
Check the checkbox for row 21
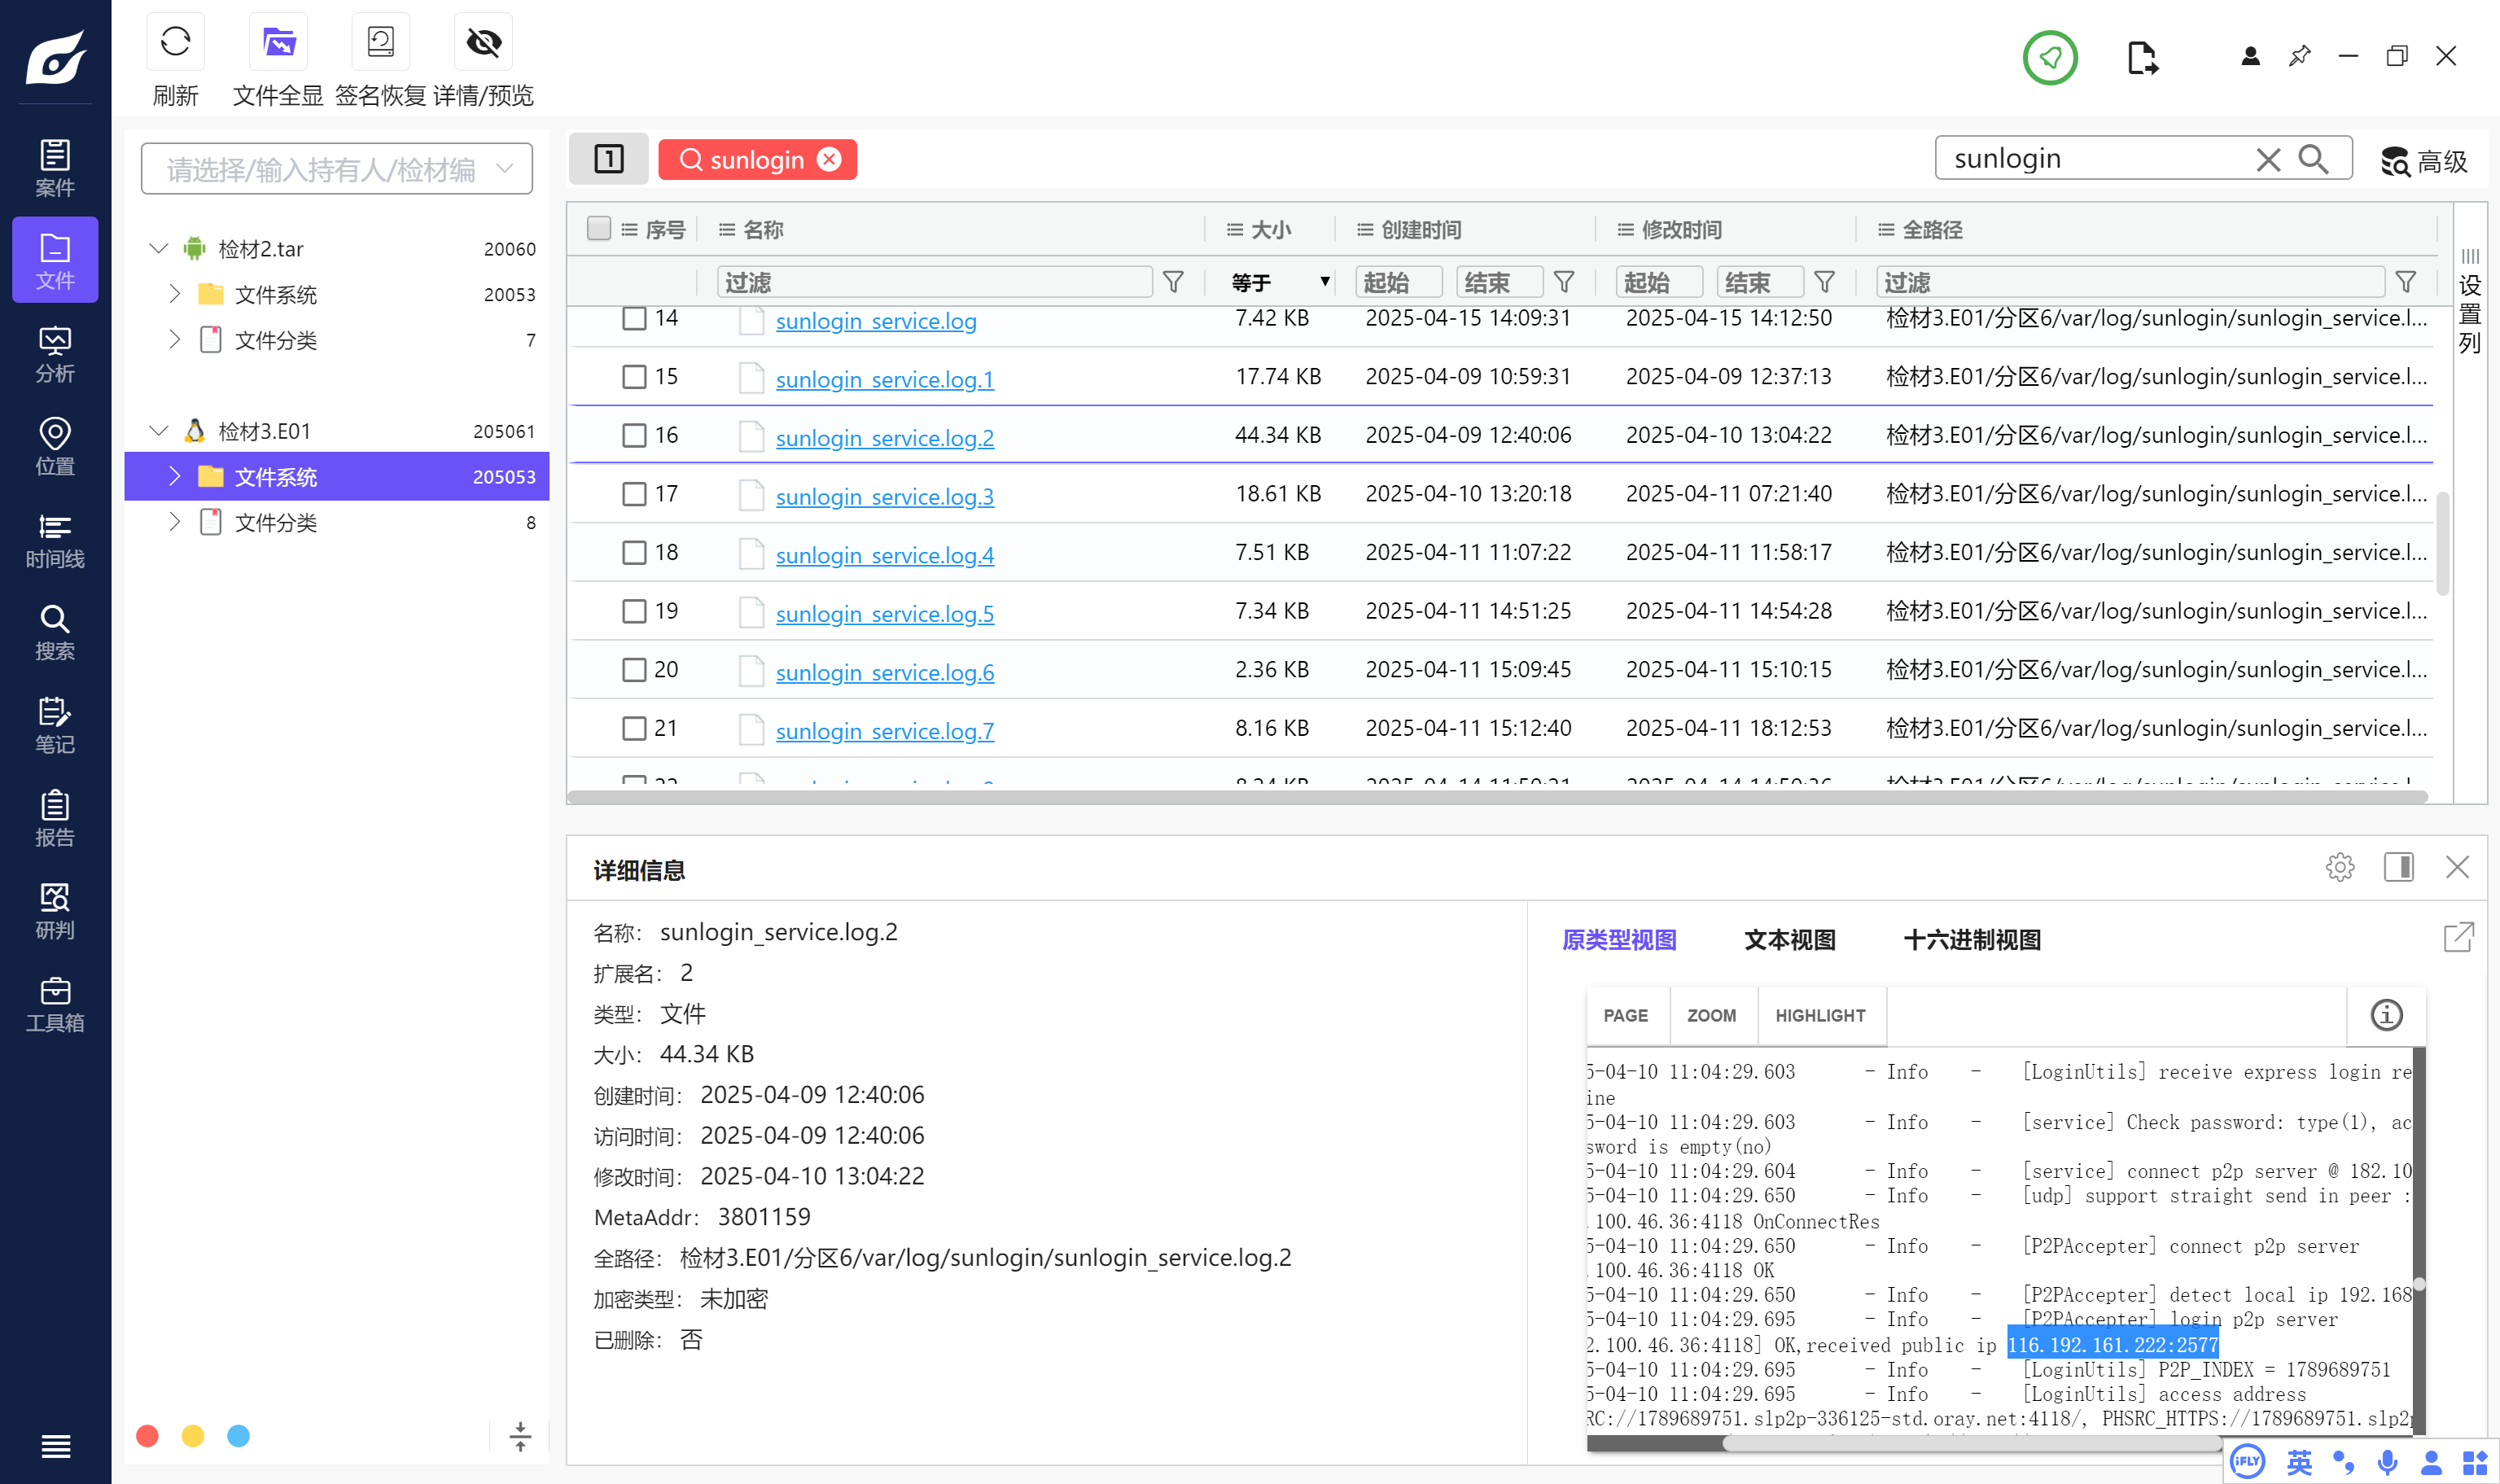[634, 728]
